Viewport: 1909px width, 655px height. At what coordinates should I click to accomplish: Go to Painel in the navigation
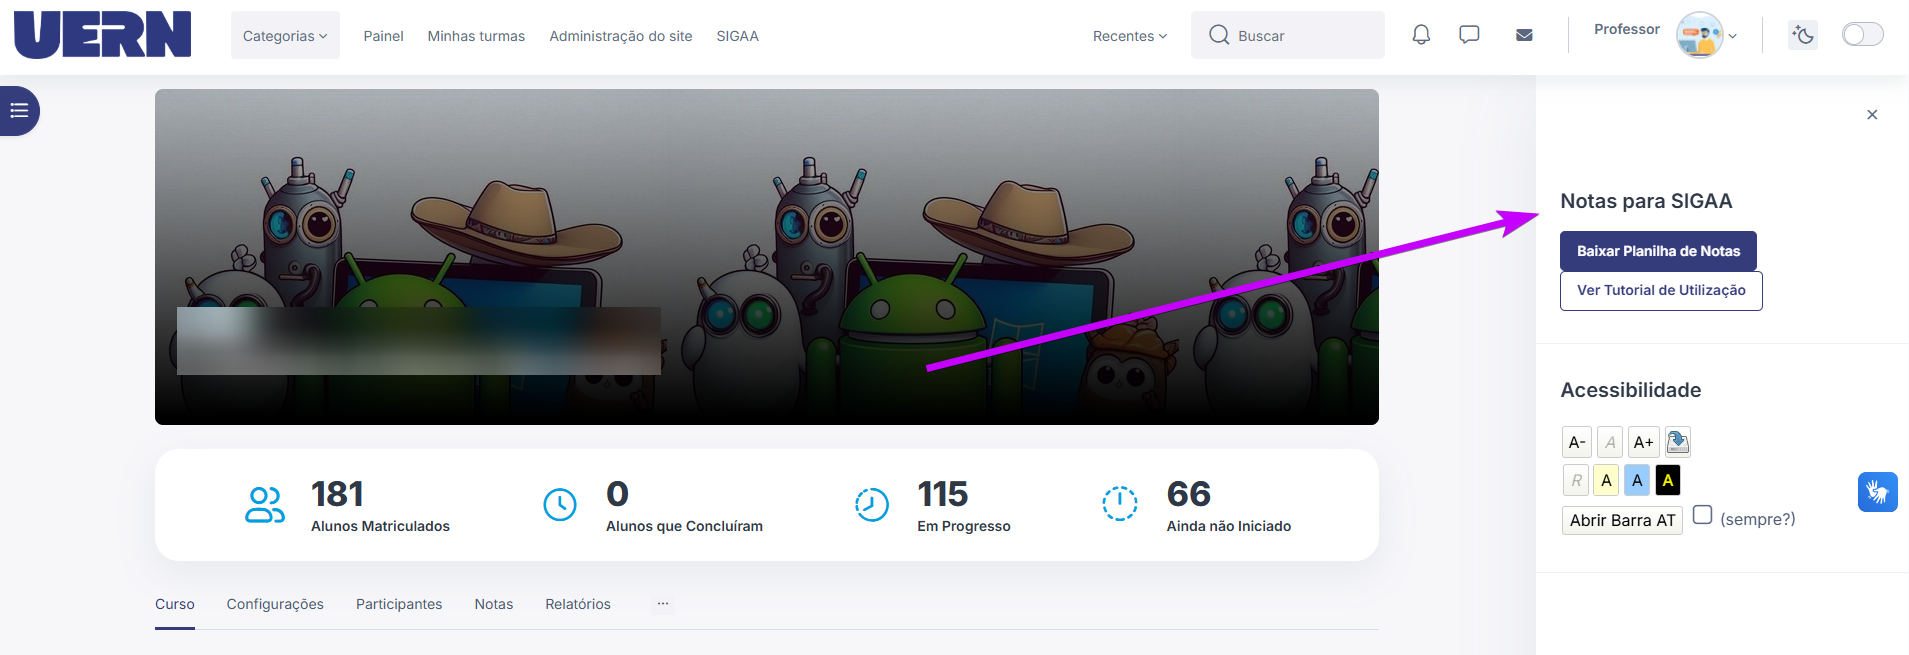pos(383,36)
